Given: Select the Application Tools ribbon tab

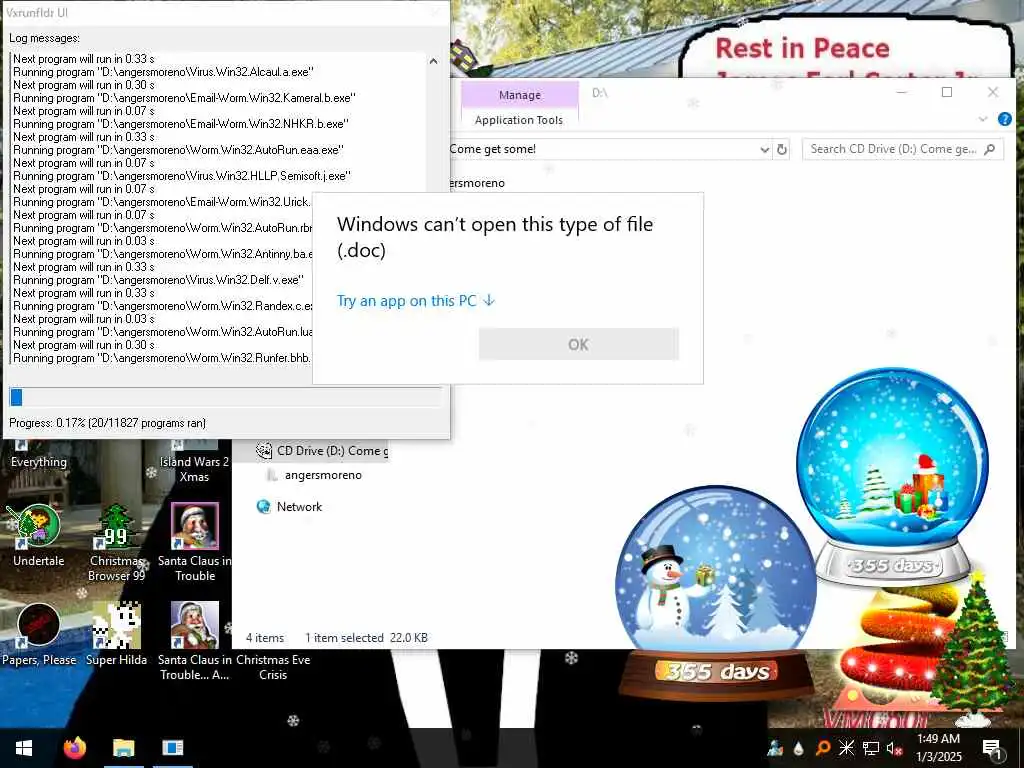Looking at the screenshot, I should pos(519,120).
